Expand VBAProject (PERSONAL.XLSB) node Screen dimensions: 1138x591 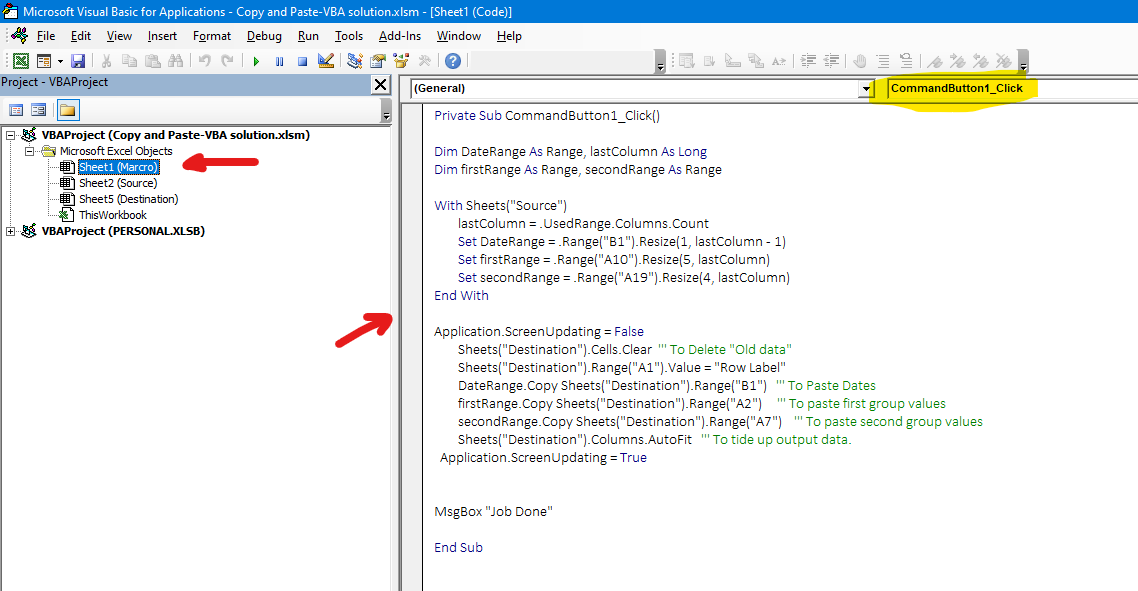10,231
